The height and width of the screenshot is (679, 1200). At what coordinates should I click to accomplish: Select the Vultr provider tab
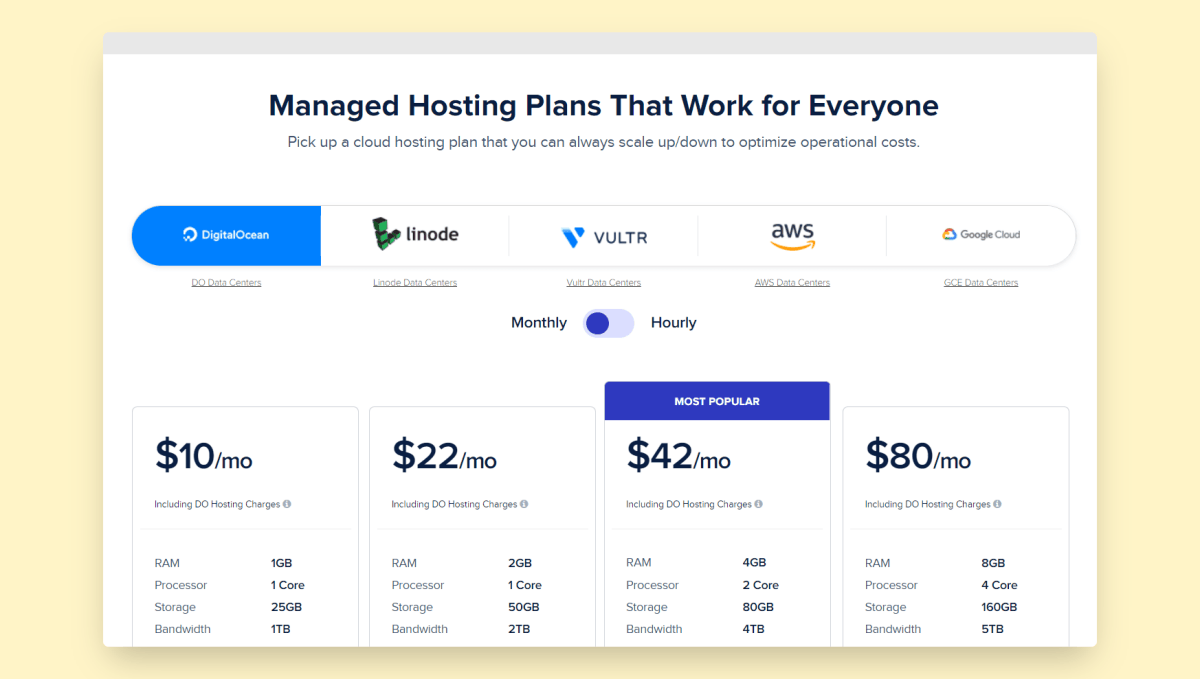click(x=604, y=237)
